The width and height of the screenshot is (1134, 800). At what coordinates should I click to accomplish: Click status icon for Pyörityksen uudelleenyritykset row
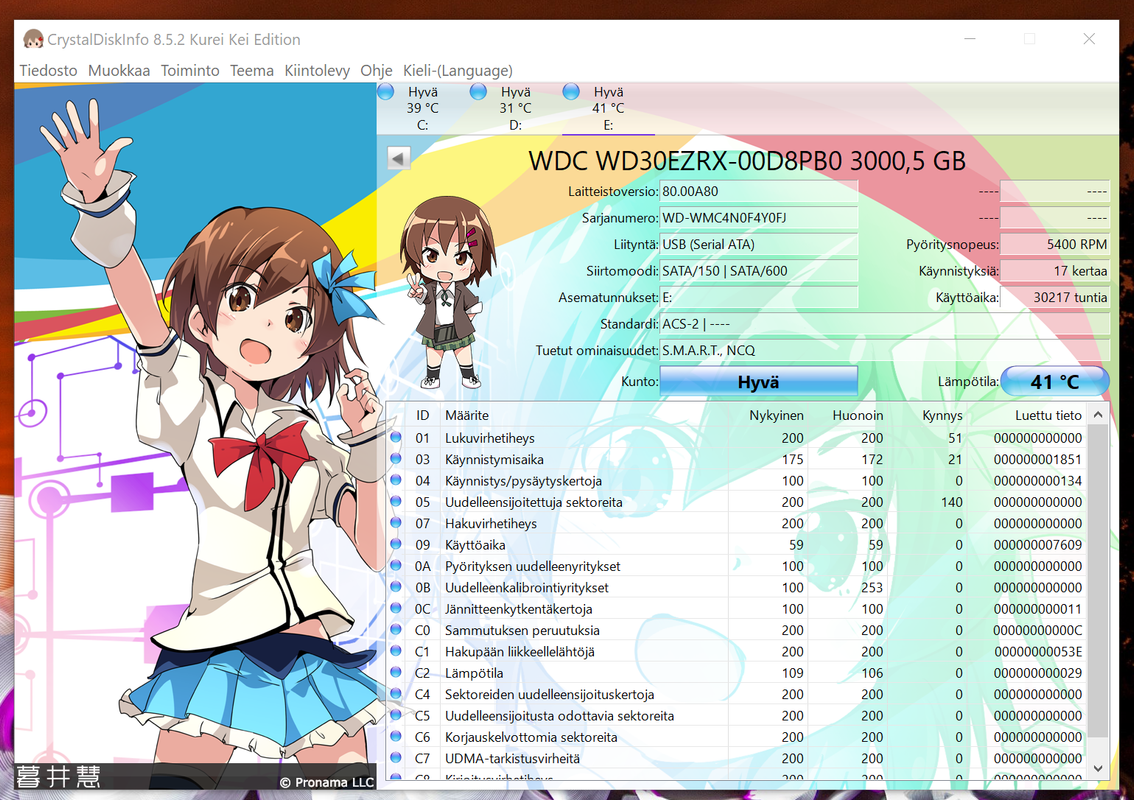pos(396,565)
